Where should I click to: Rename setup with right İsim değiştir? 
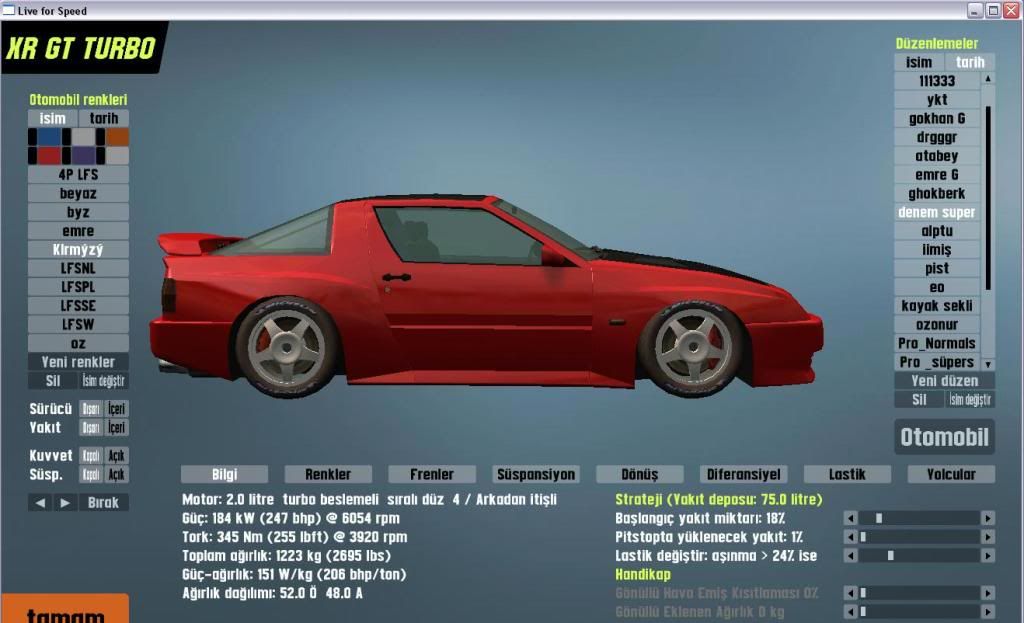coord(970,400)
